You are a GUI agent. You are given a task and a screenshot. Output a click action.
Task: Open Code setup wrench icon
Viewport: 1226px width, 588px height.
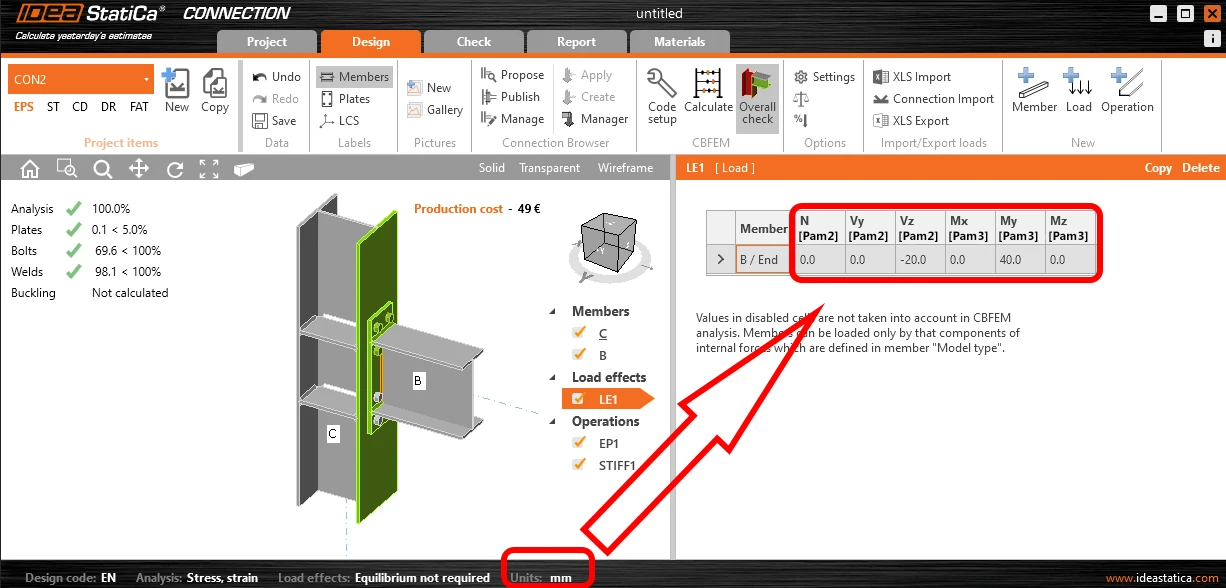pos(662,84)
